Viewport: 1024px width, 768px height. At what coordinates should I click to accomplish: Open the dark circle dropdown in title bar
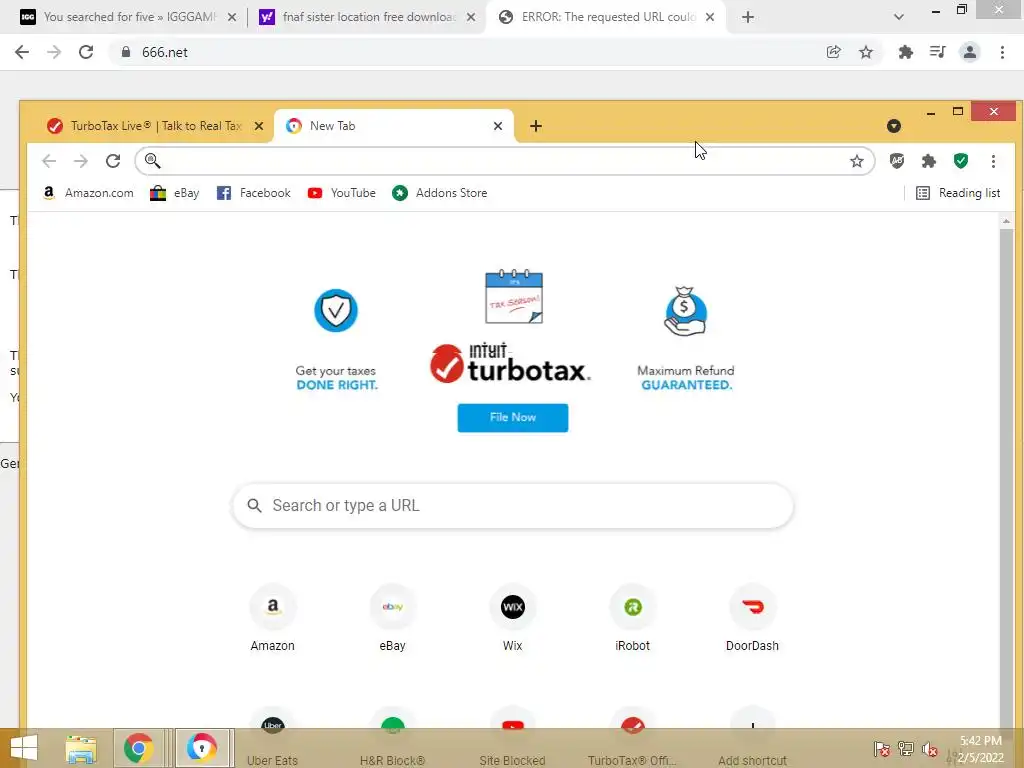pyautogui.click(x=894, y=126)
